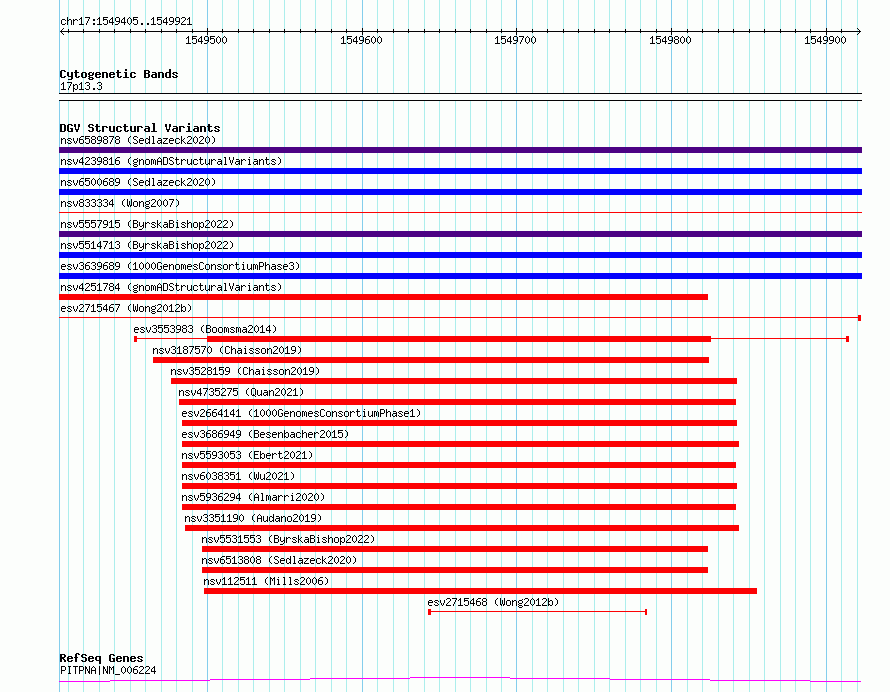This screenshot has width=890, height=692.
Task: Click the ruler's right arrow end
Action: 859,31
